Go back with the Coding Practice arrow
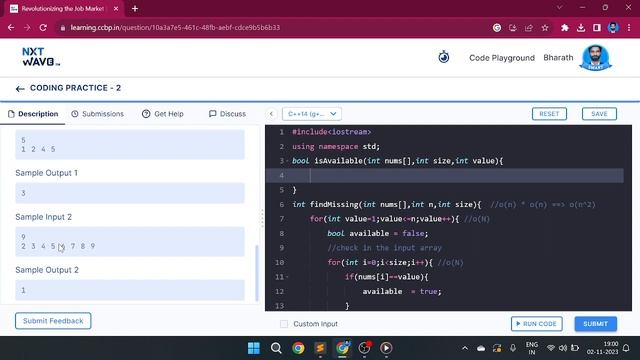 [x=20, y=89]
